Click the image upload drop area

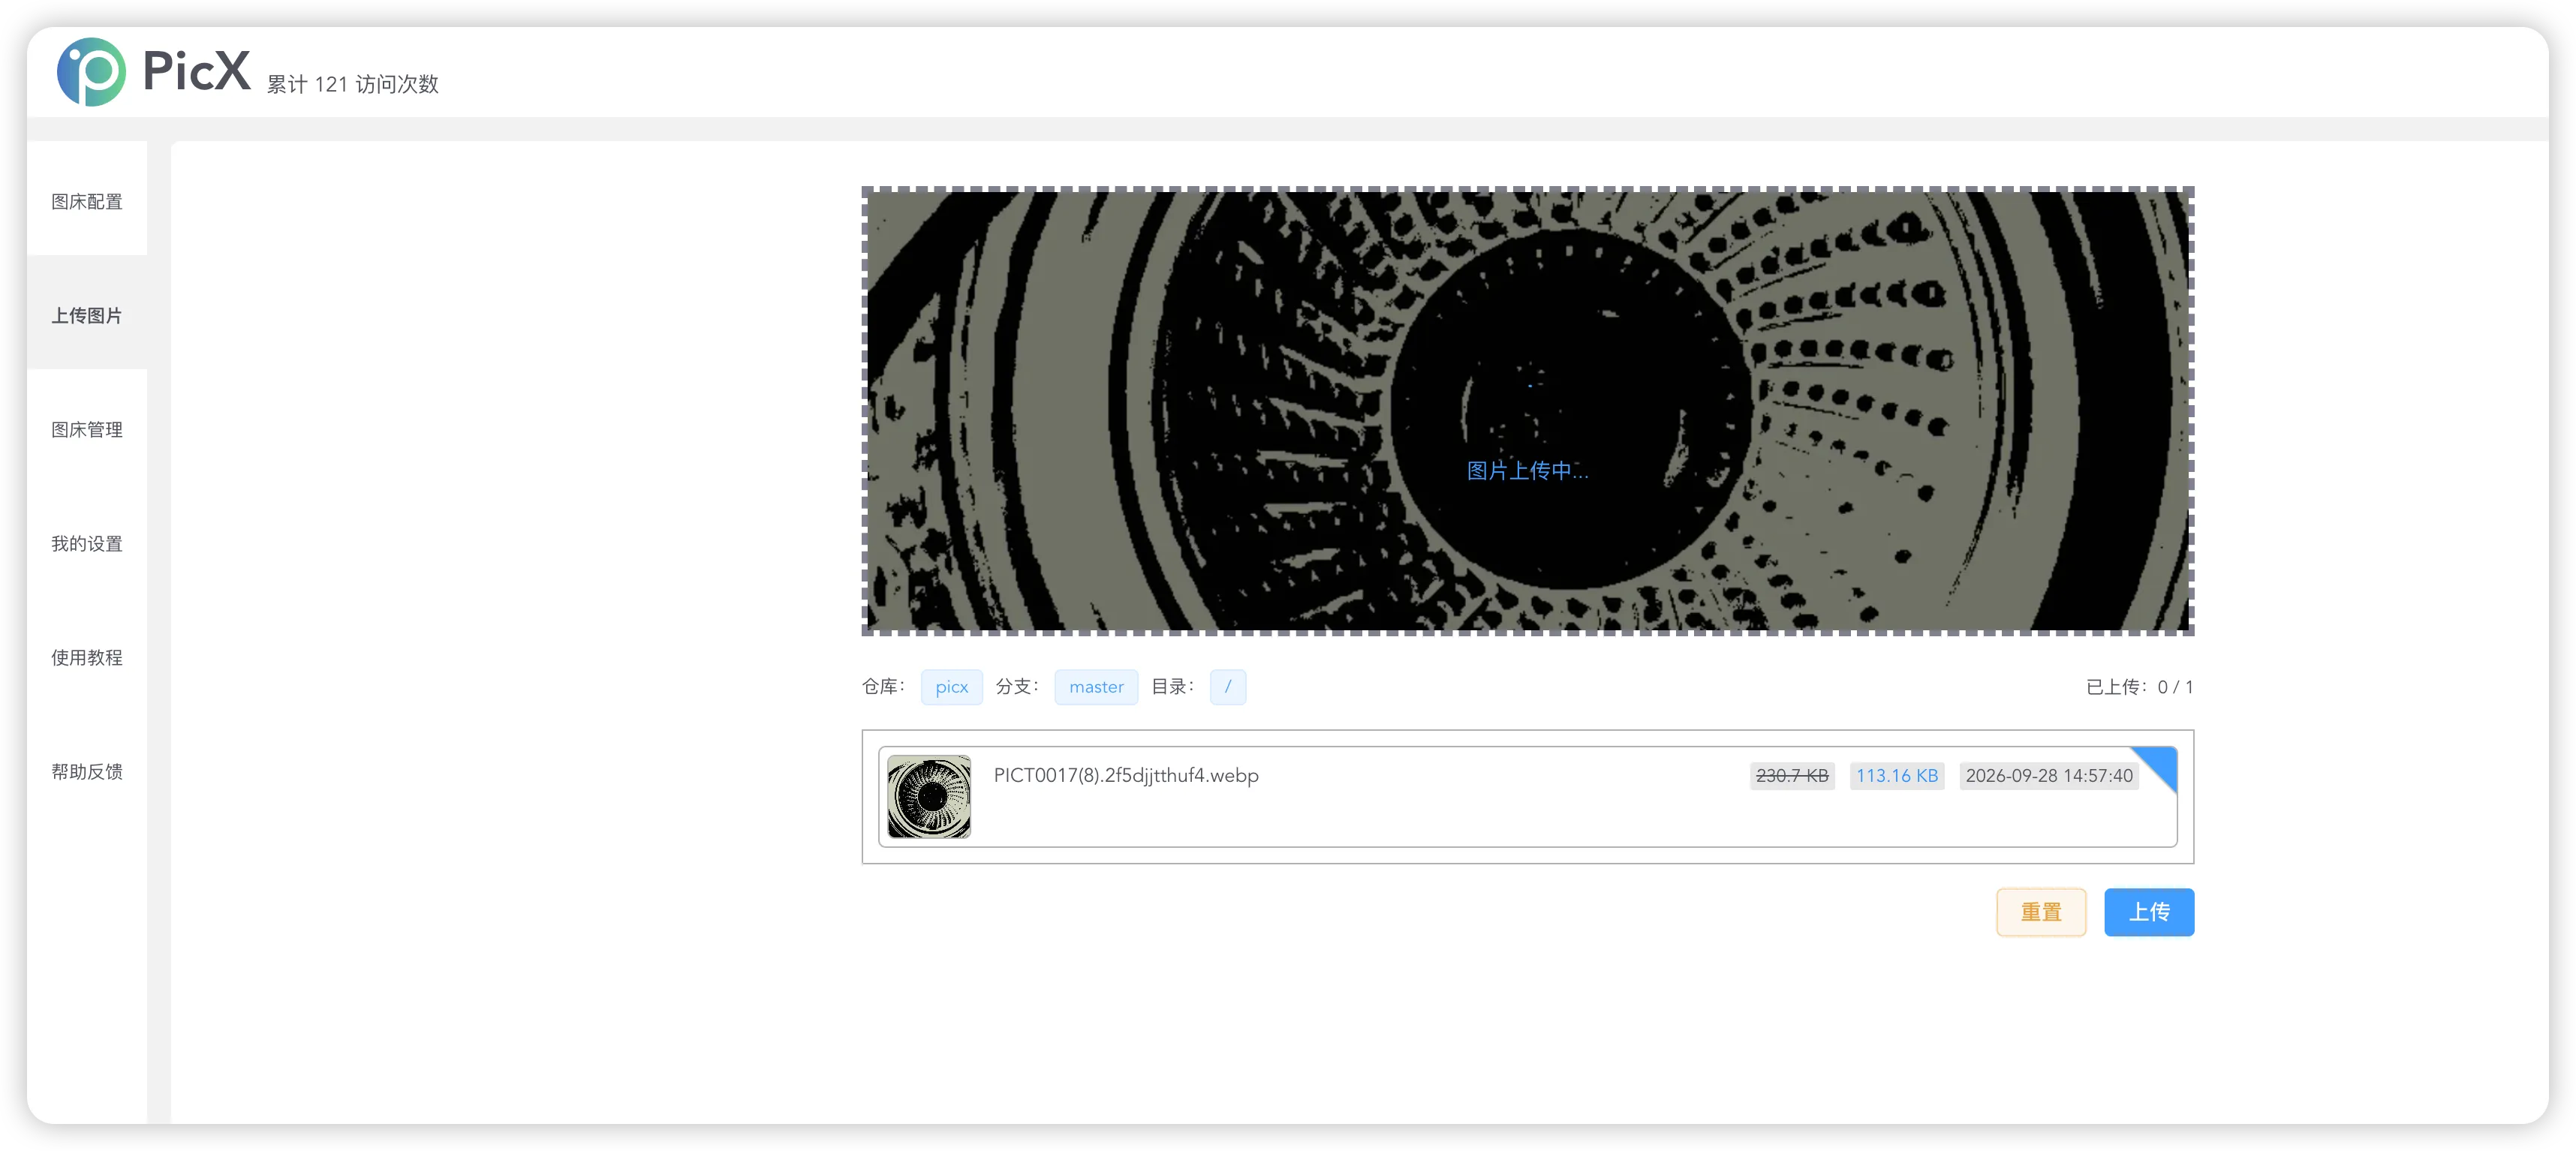(1527, 411)
